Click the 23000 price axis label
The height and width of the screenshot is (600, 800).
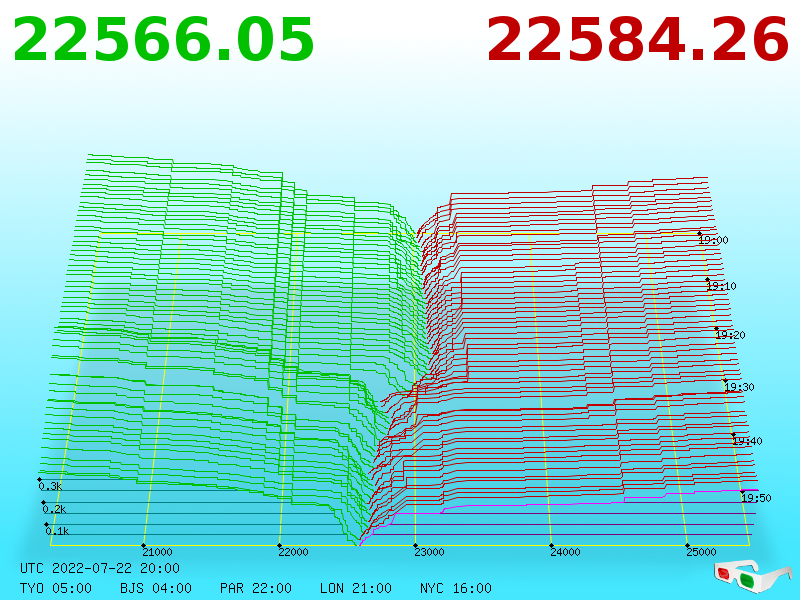[429, 552]
